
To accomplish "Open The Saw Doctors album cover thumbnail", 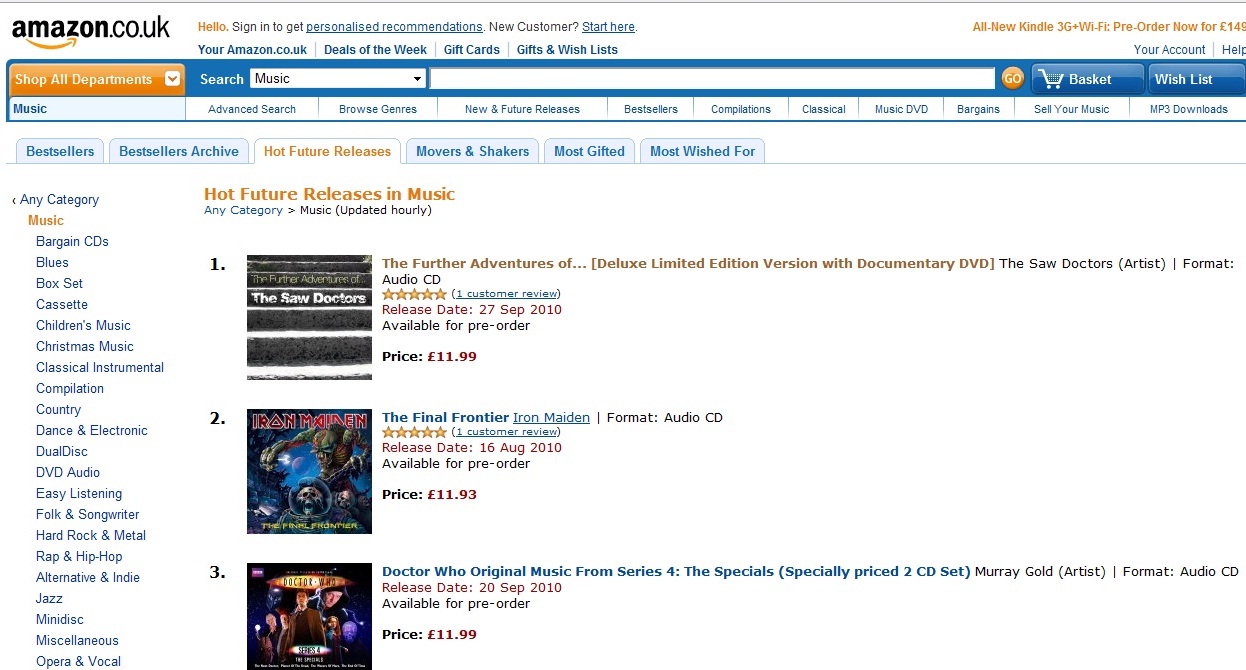I will [x=309, y=317].
